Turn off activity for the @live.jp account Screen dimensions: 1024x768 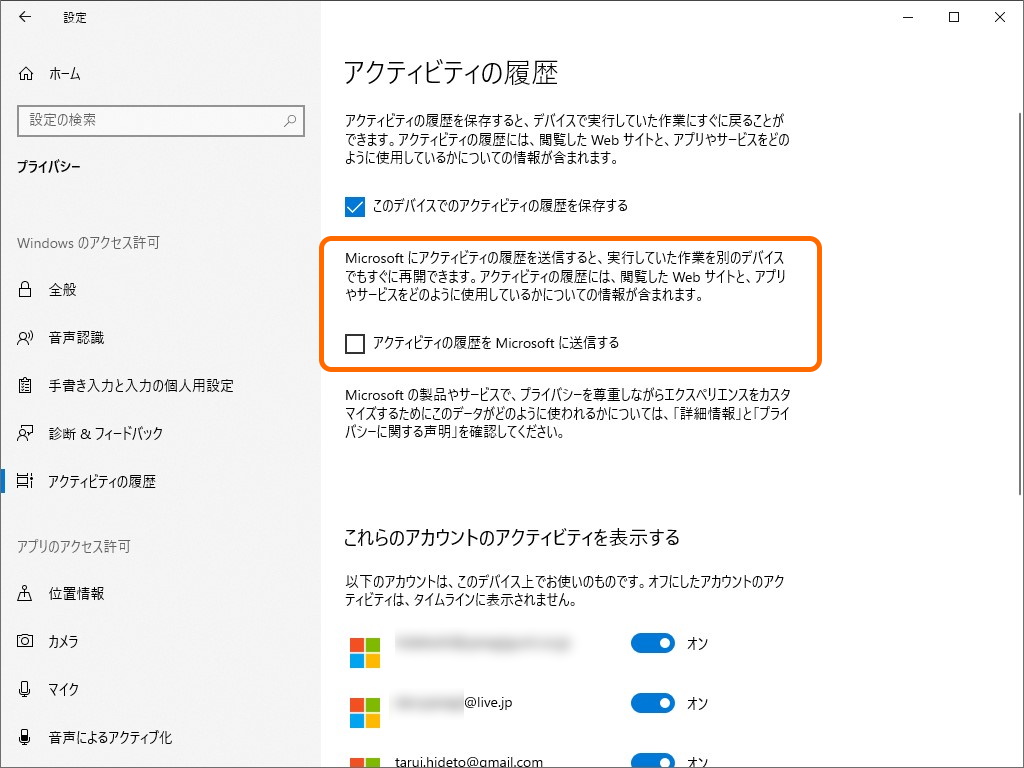click(652, 703)
